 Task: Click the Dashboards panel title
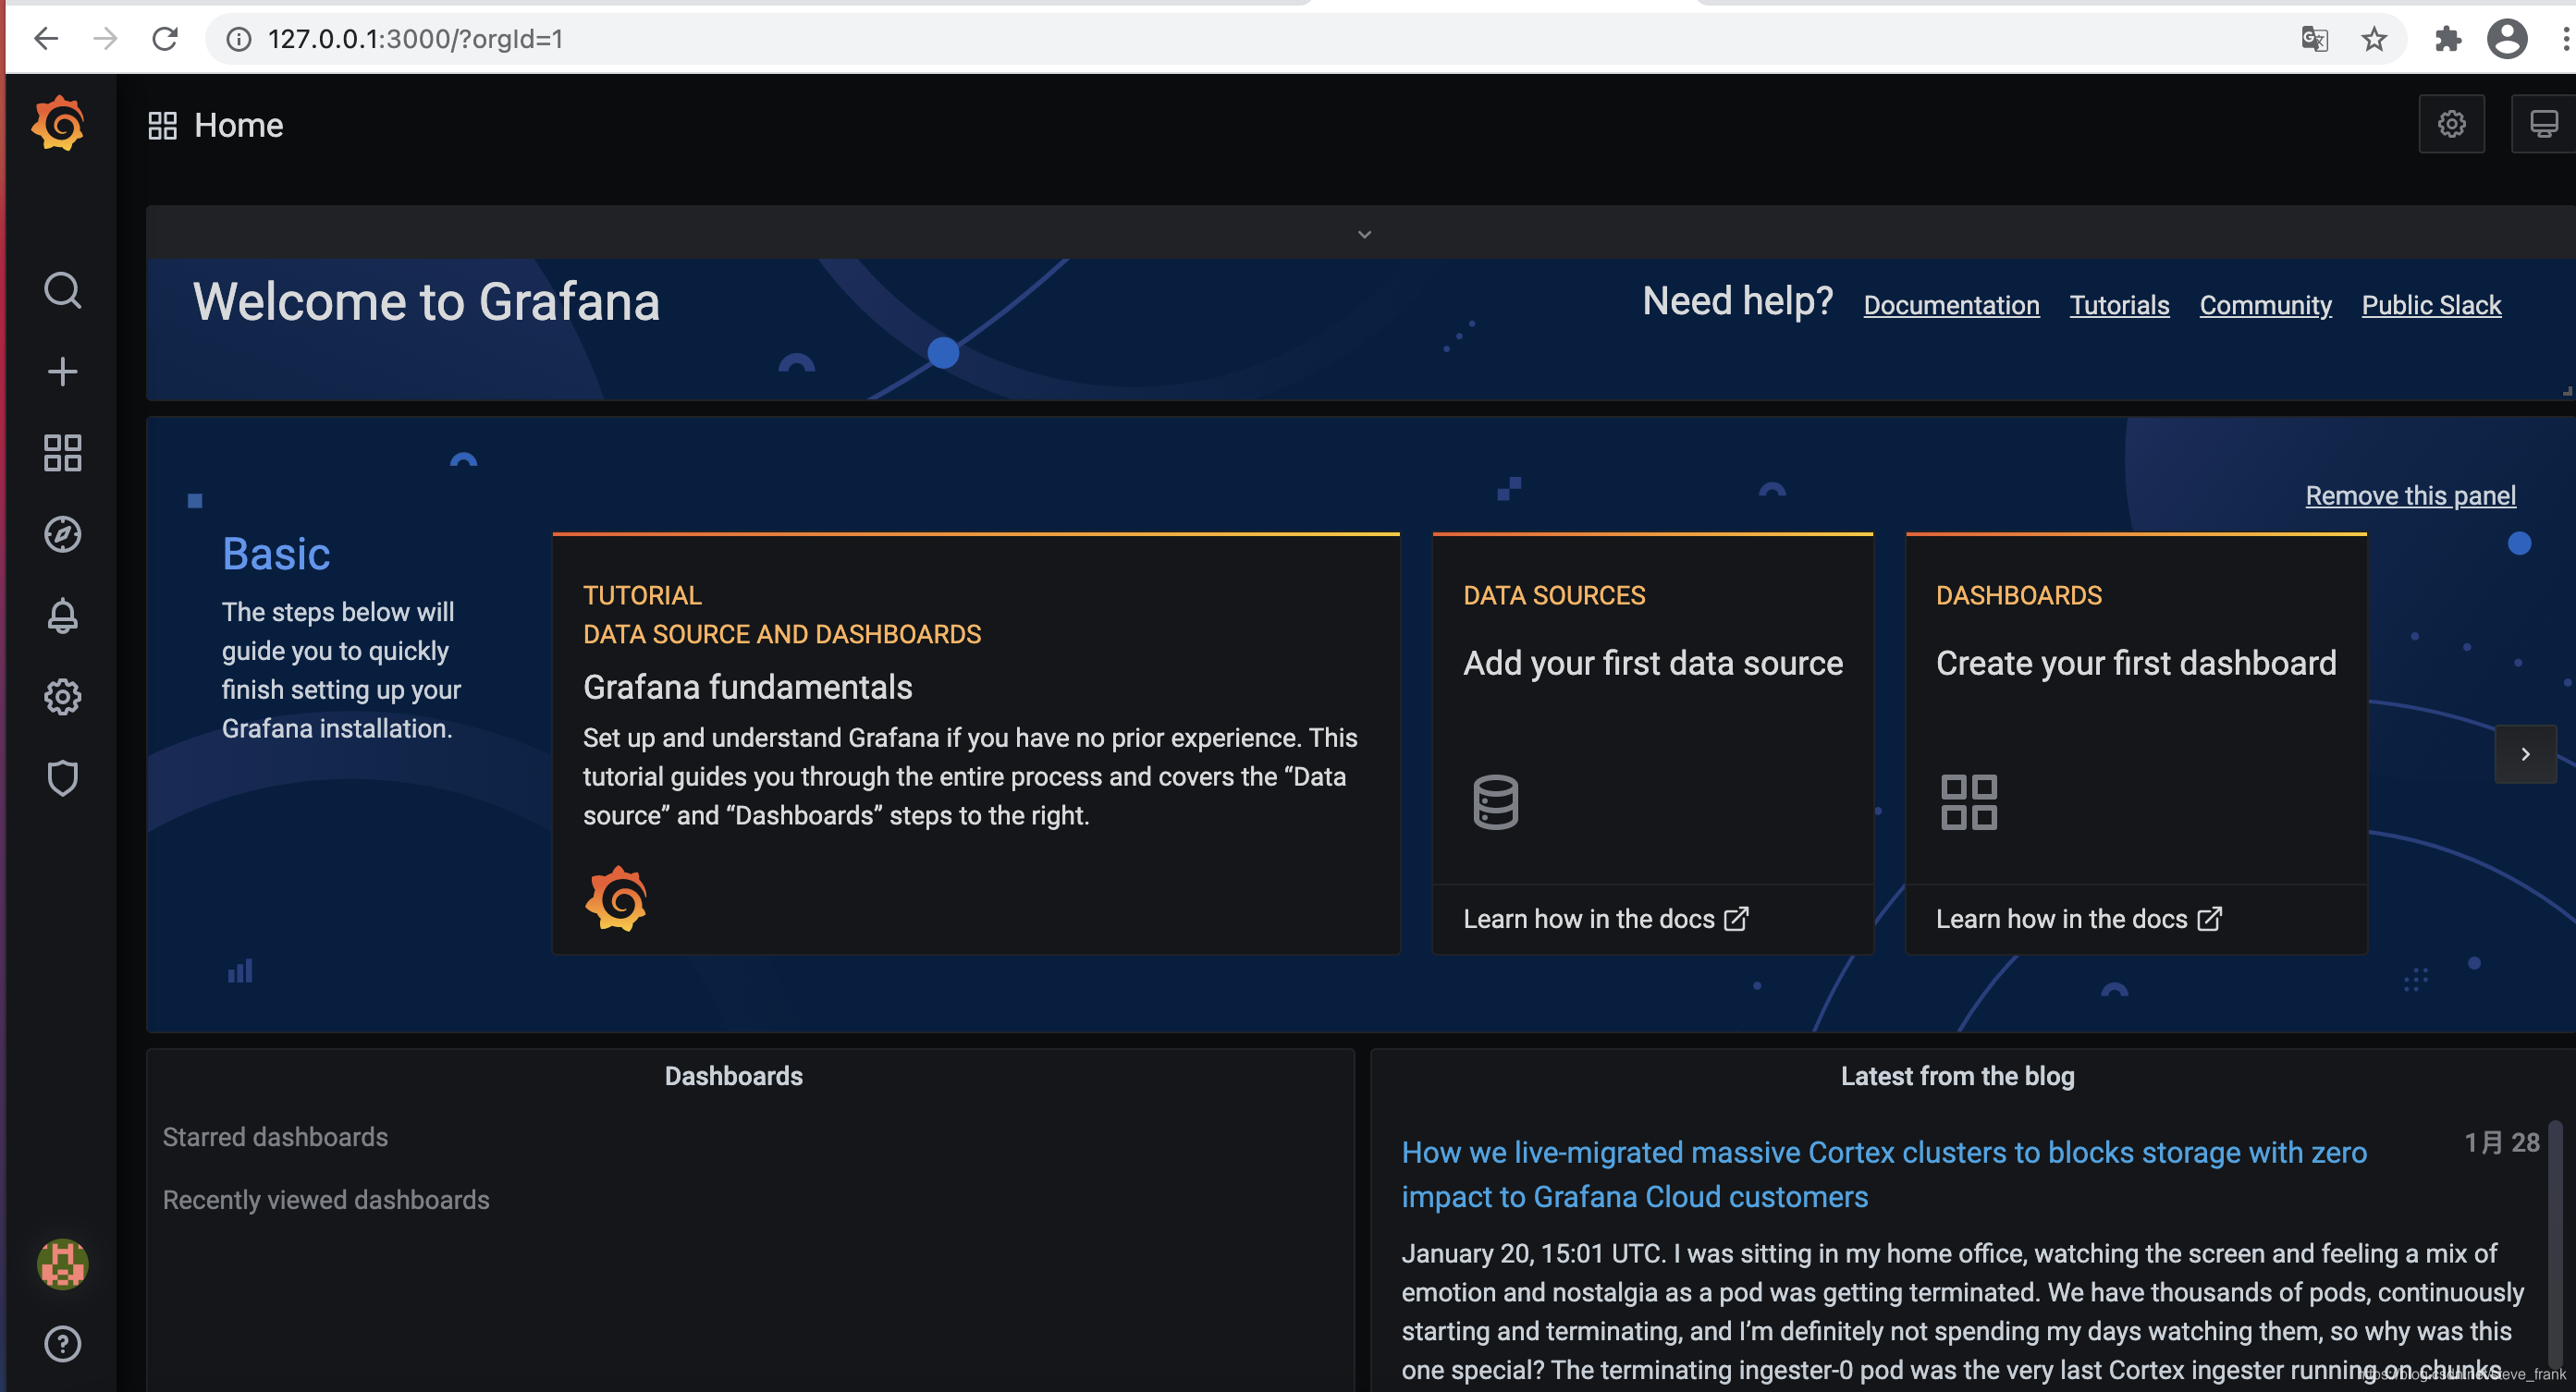(733, 1076)
